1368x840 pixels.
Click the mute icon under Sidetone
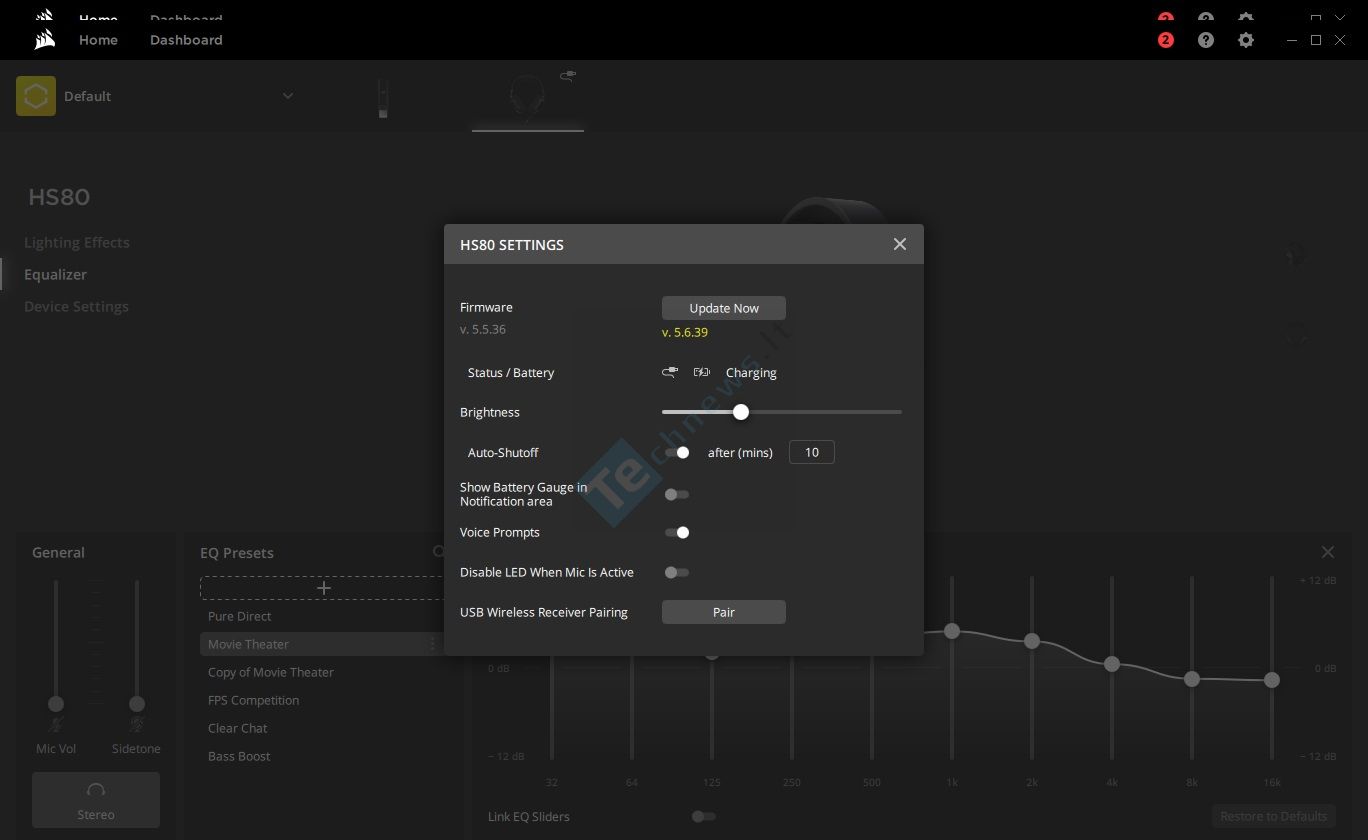(137, 723)
